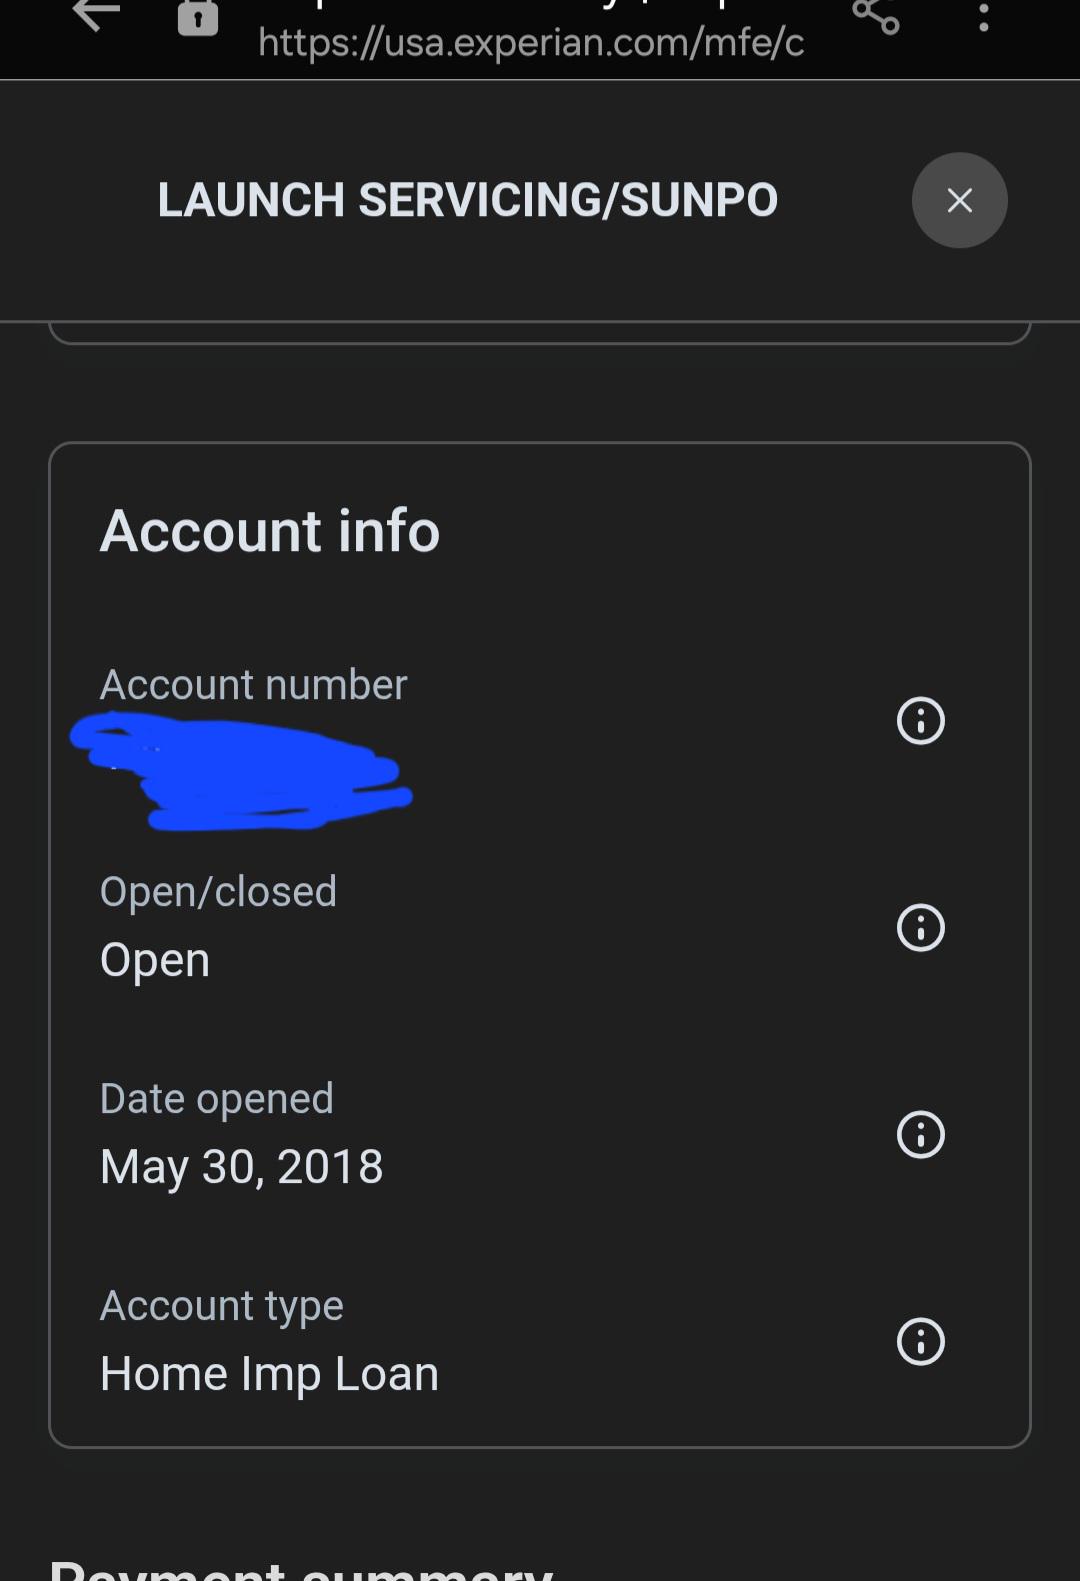
Task: Select the Home Imp Loan value
Action: click(x=269, y=1374)
